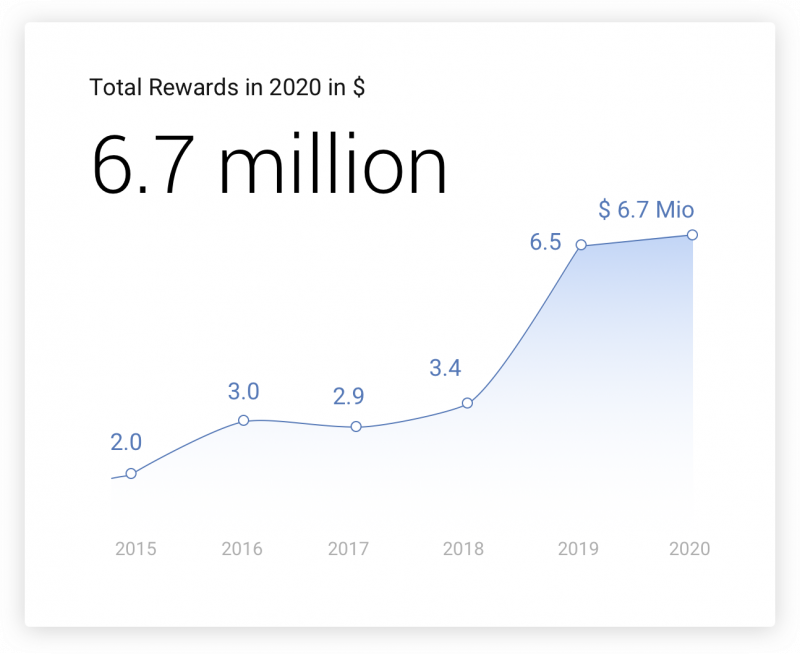Screen dimensions: 800x654
Task: Select the "$ 6.7 Mio" label
Action: (x=645, y=209)
